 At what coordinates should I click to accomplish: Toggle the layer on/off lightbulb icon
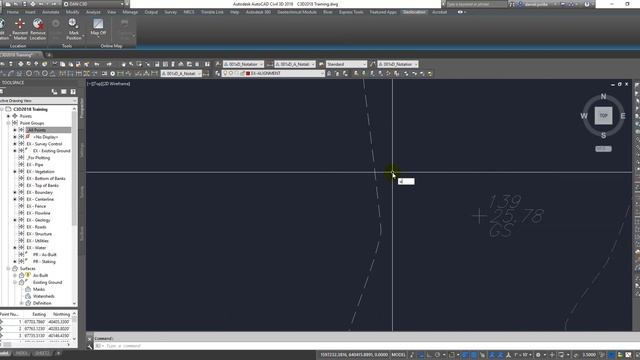[225, 73]
